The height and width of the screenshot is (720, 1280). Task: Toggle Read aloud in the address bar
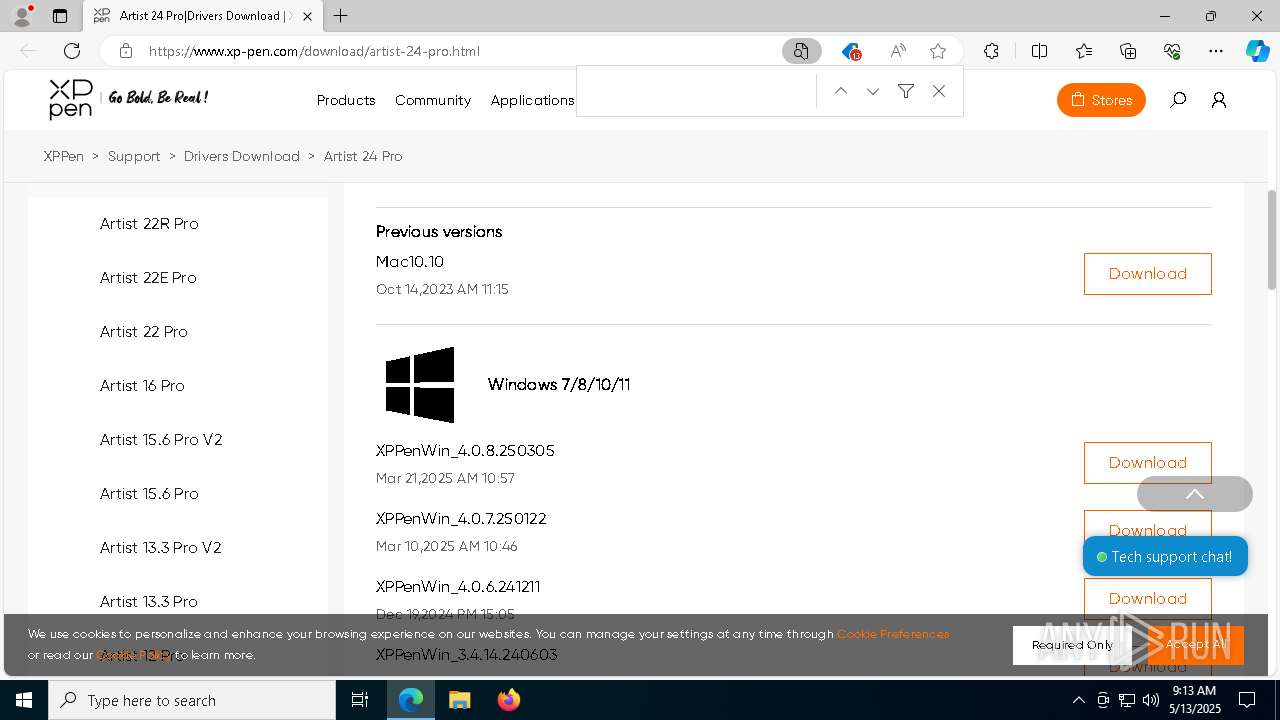tap(898, 51)
